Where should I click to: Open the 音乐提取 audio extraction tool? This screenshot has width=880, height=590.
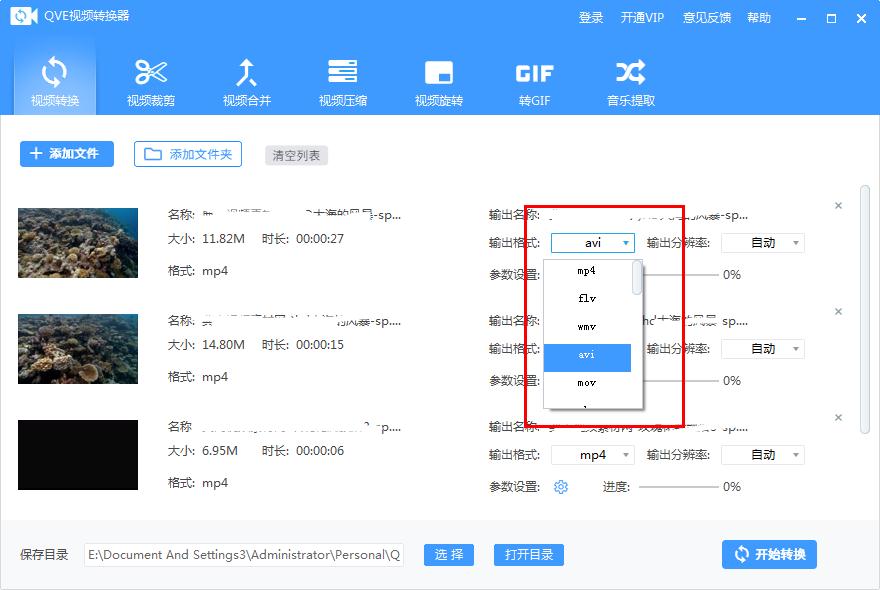tap(628, 80)
